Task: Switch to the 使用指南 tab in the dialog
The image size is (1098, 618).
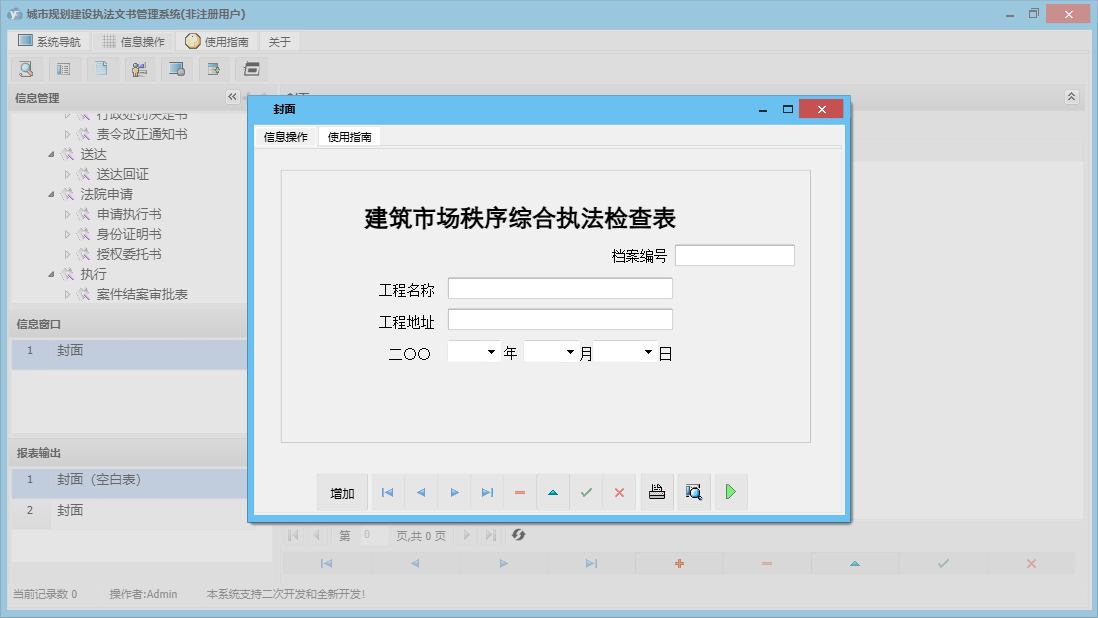Action: [x=349, y=136]
